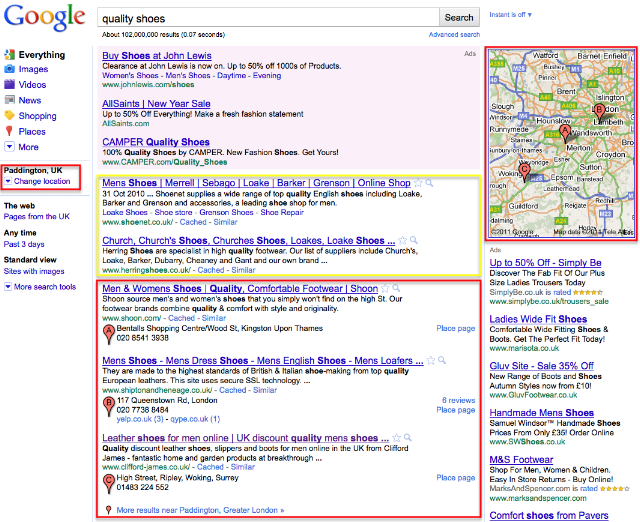The width and height of the screenshot is (640, 522).
Task: Click the Everything sidebar icon
Action: pyautogui.click(x=9, y=55)
